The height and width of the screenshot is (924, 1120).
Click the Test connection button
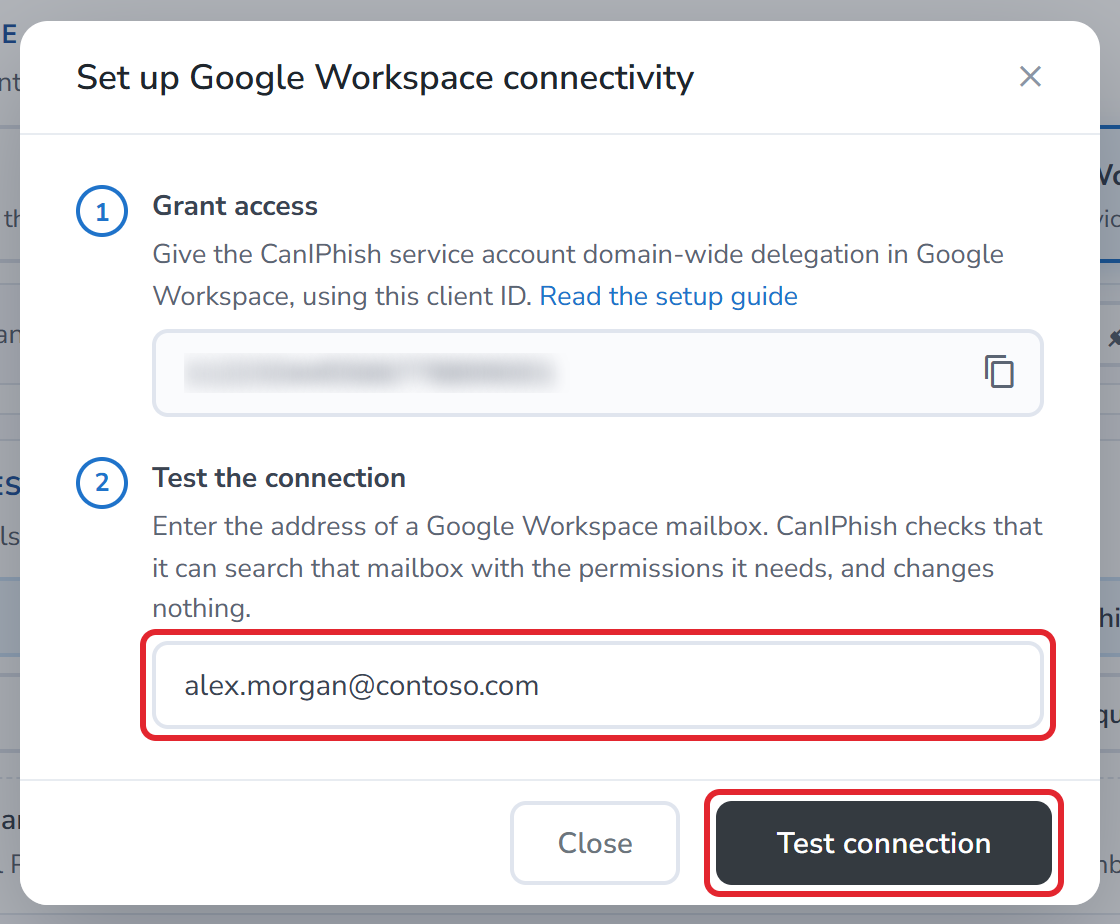pos(884,843)
